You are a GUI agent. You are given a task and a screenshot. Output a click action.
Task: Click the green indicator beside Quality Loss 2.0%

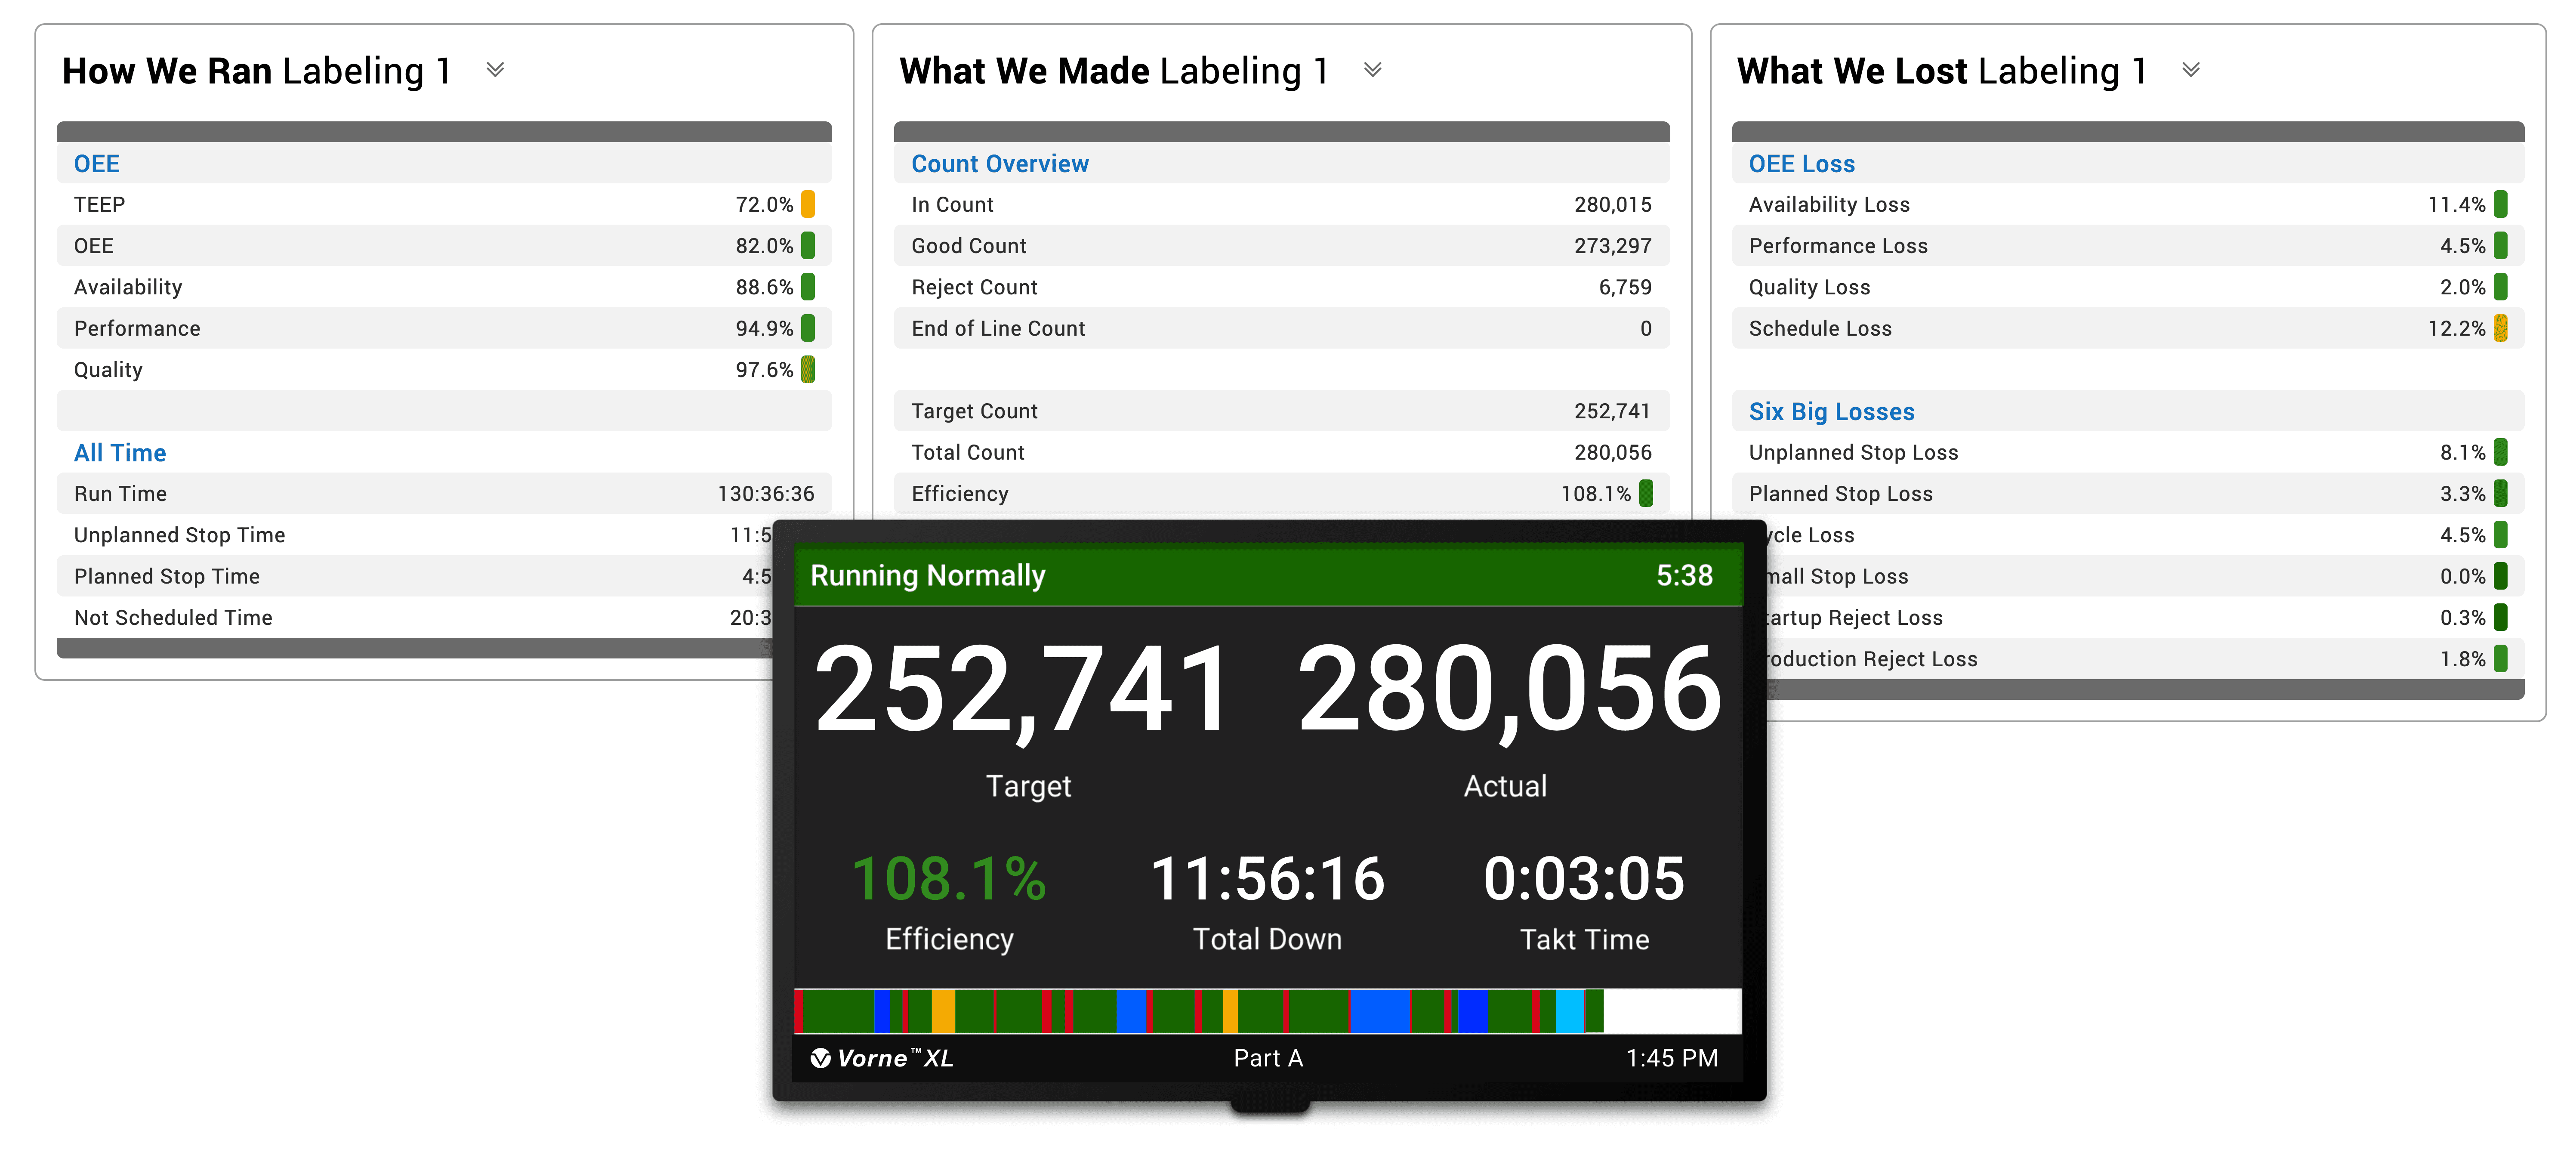click(2501, 287)
